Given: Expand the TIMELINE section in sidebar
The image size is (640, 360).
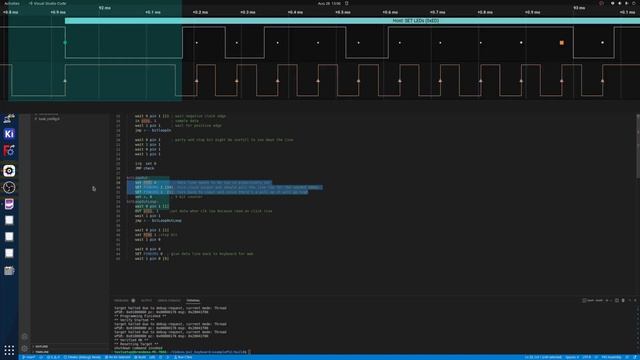Looking at the screenshot, I should (x=42, y=351).
